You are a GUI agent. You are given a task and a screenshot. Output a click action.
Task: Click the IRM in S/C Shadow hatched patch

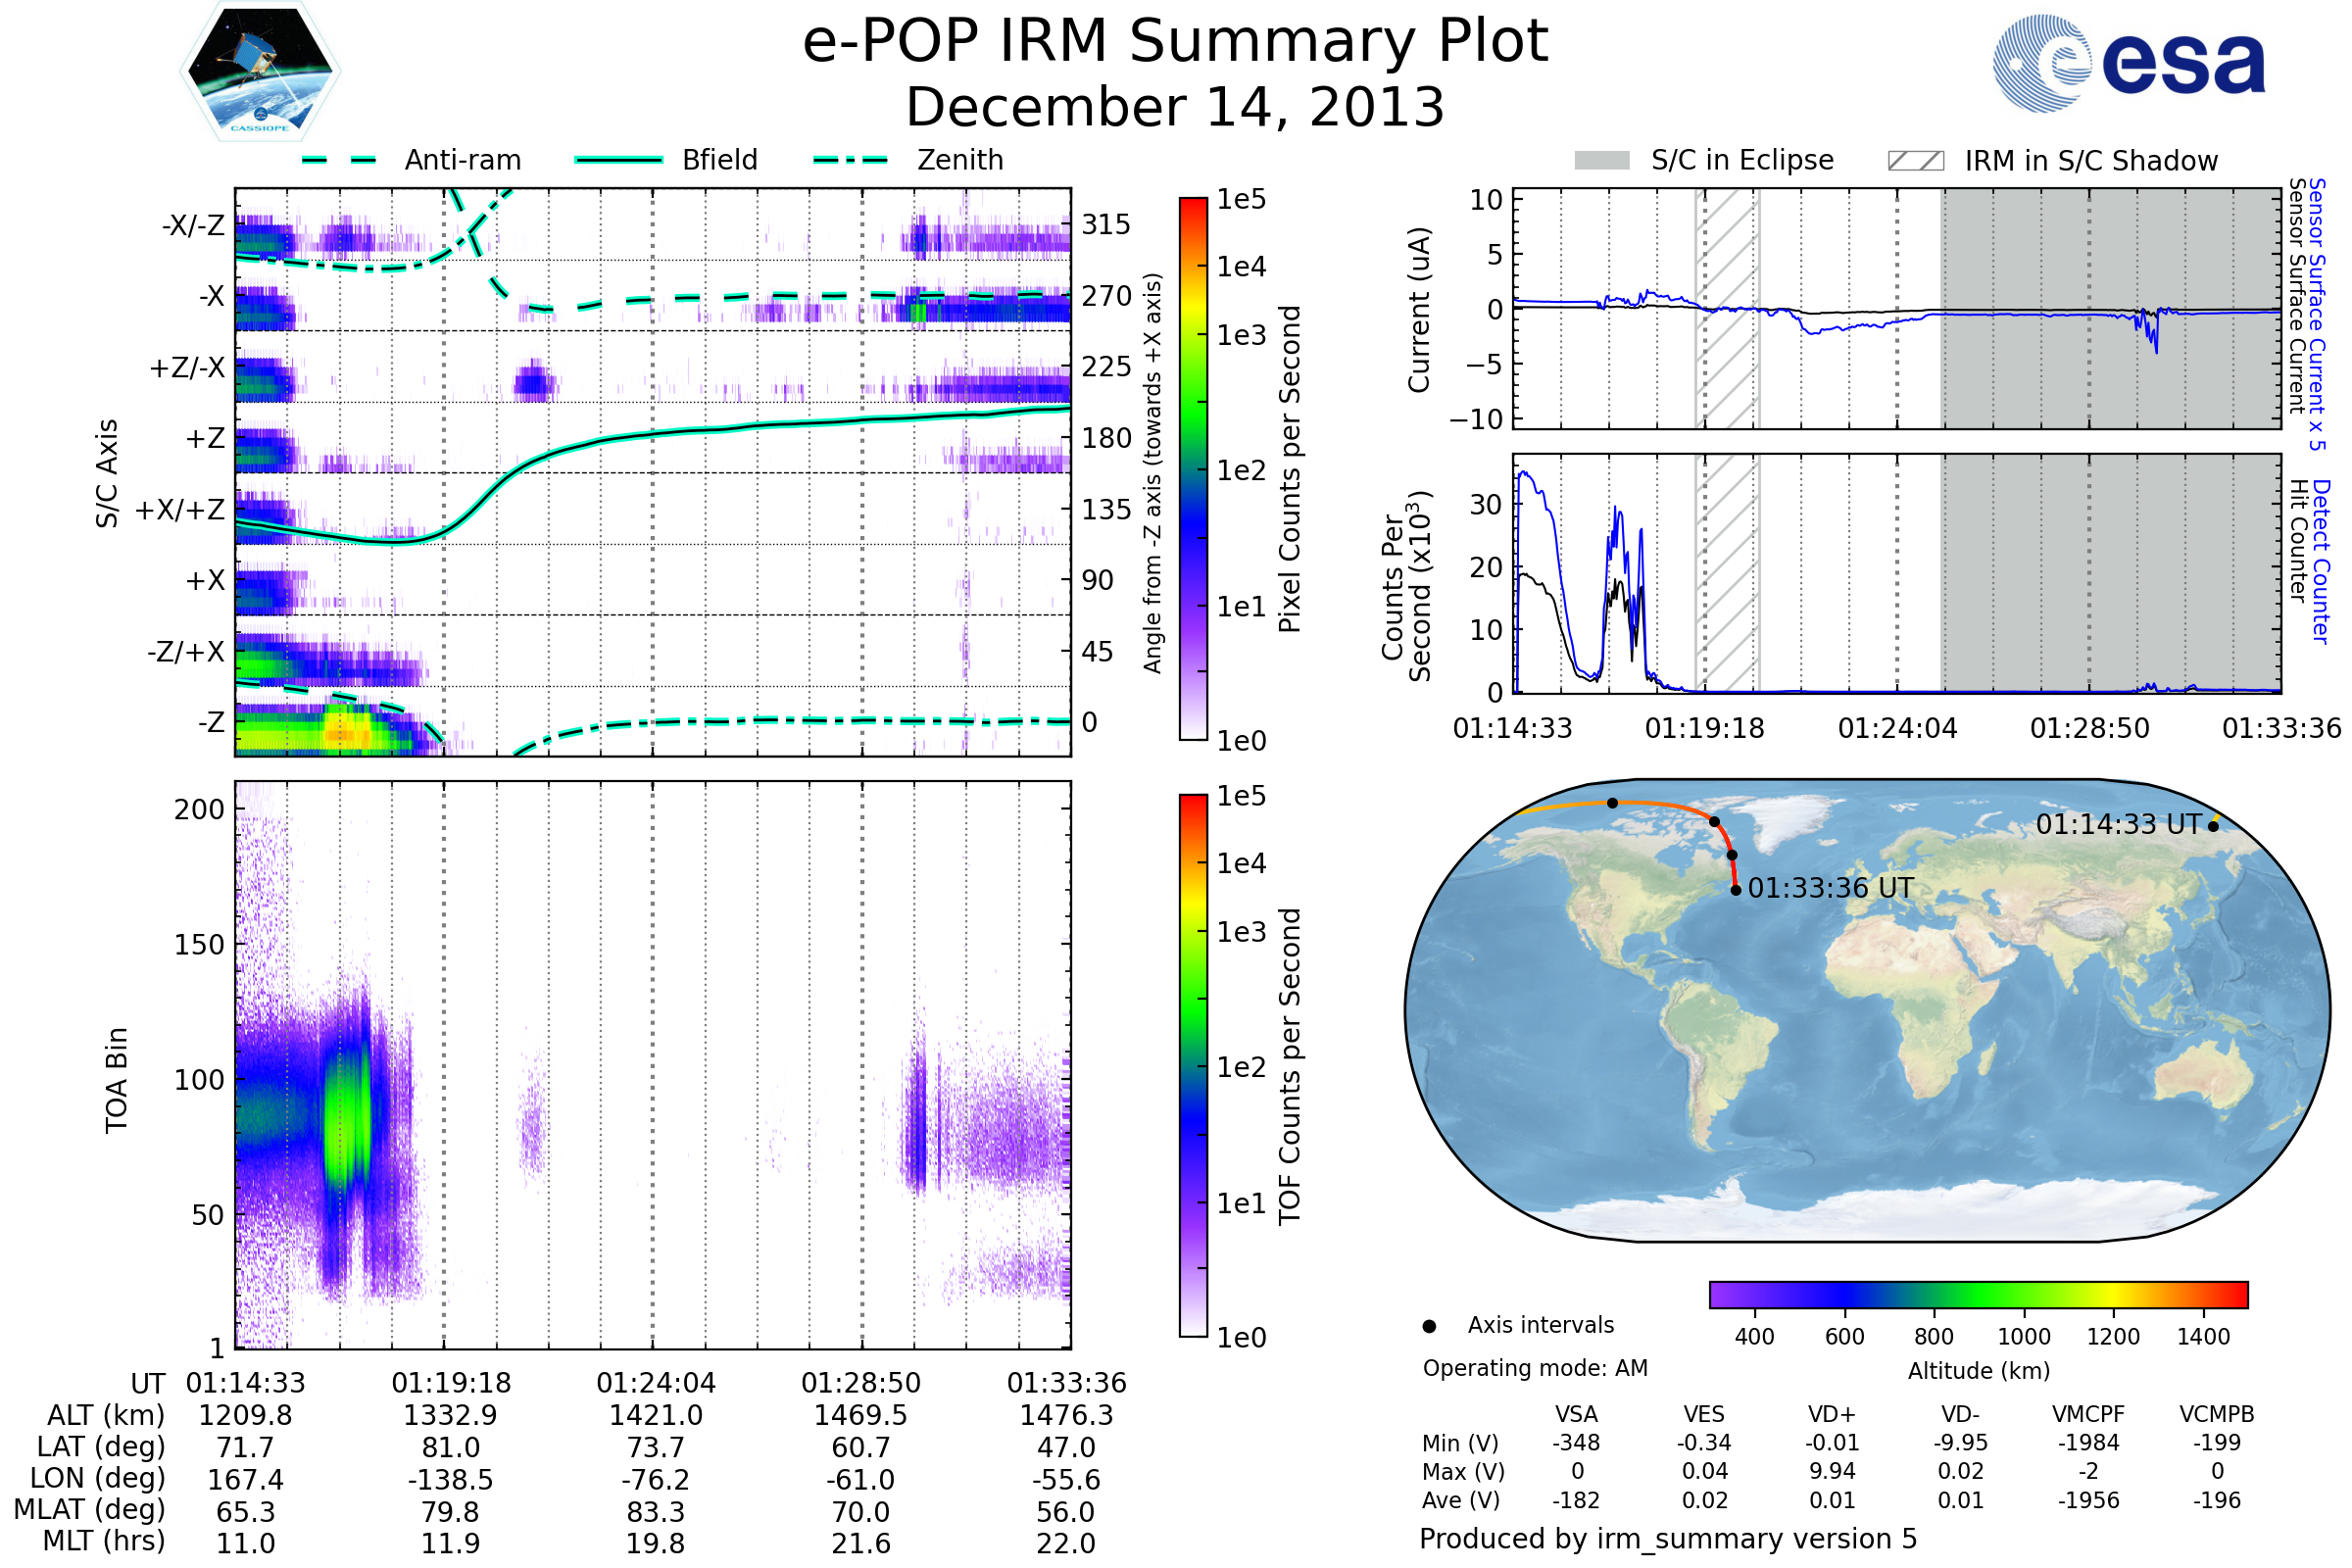(x=1915, y=161)
